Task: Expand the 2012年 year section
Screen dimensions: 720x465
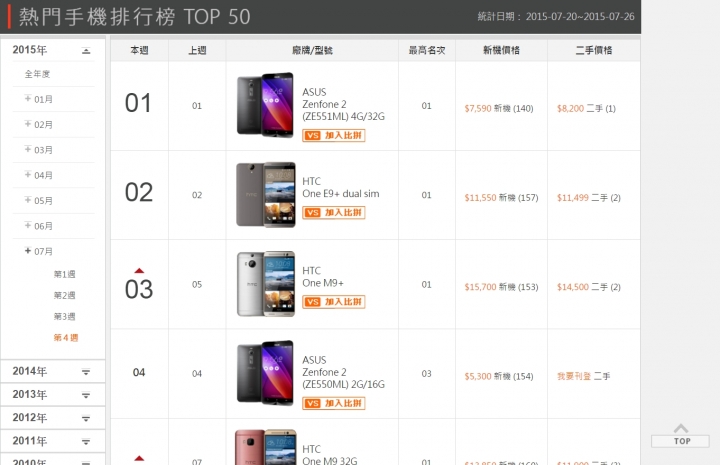Action: [x=86, y=418]
